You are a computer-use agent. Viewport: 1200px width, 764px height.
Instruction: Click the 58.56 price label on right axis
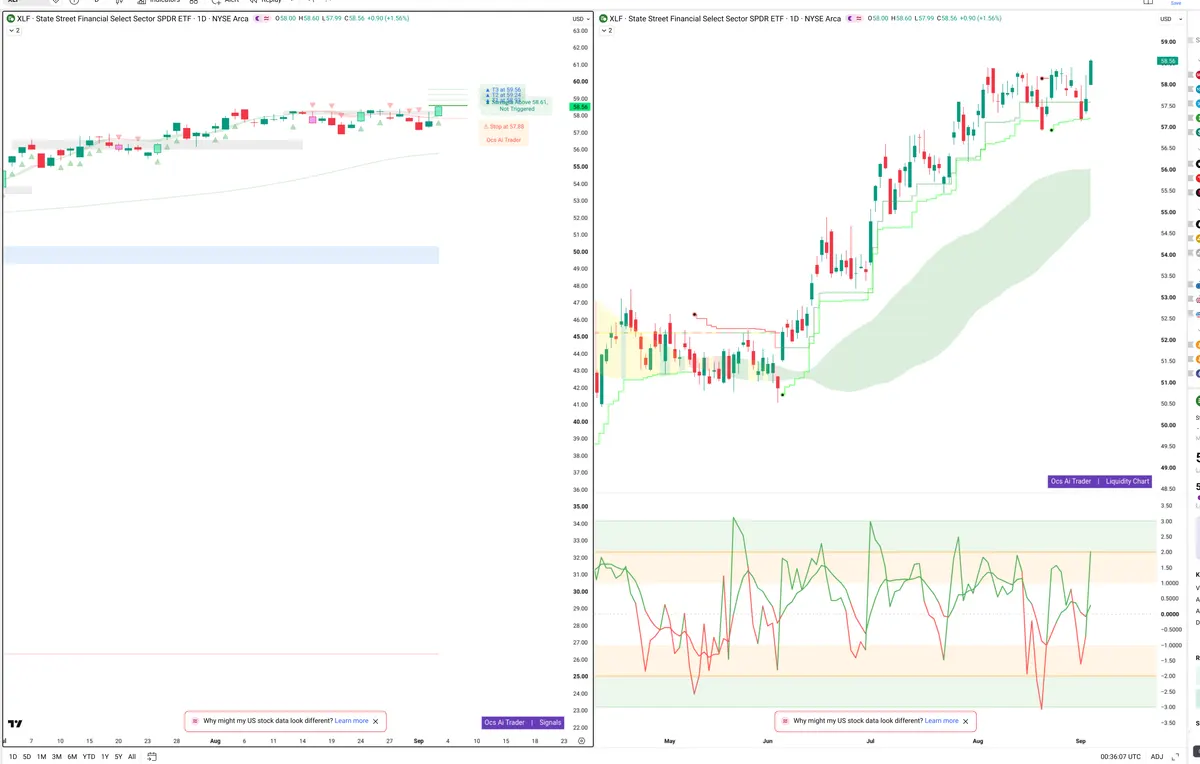click(1168, 61)
